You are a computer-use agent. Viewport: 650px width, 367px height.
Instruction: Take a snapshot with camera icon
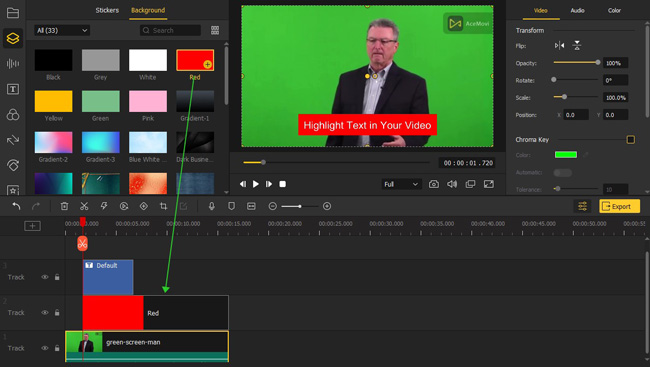pyautogui.click(x=434, y=184)
